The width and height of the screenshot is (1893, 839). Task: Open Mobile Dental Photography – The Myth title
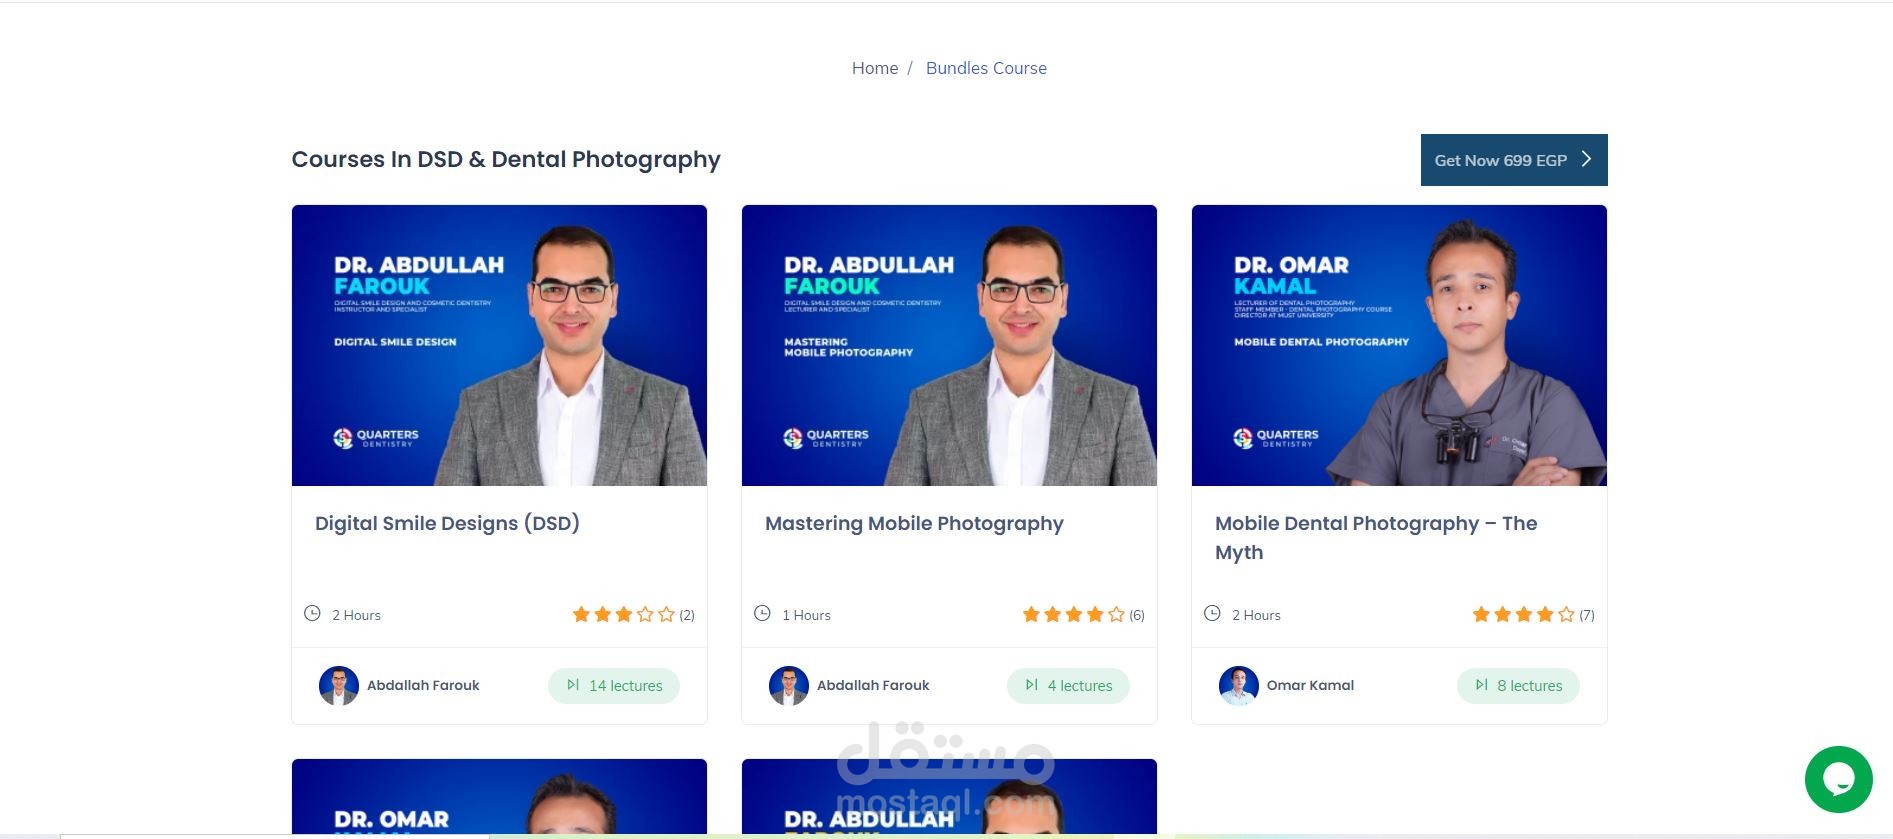pos(1376,538)
